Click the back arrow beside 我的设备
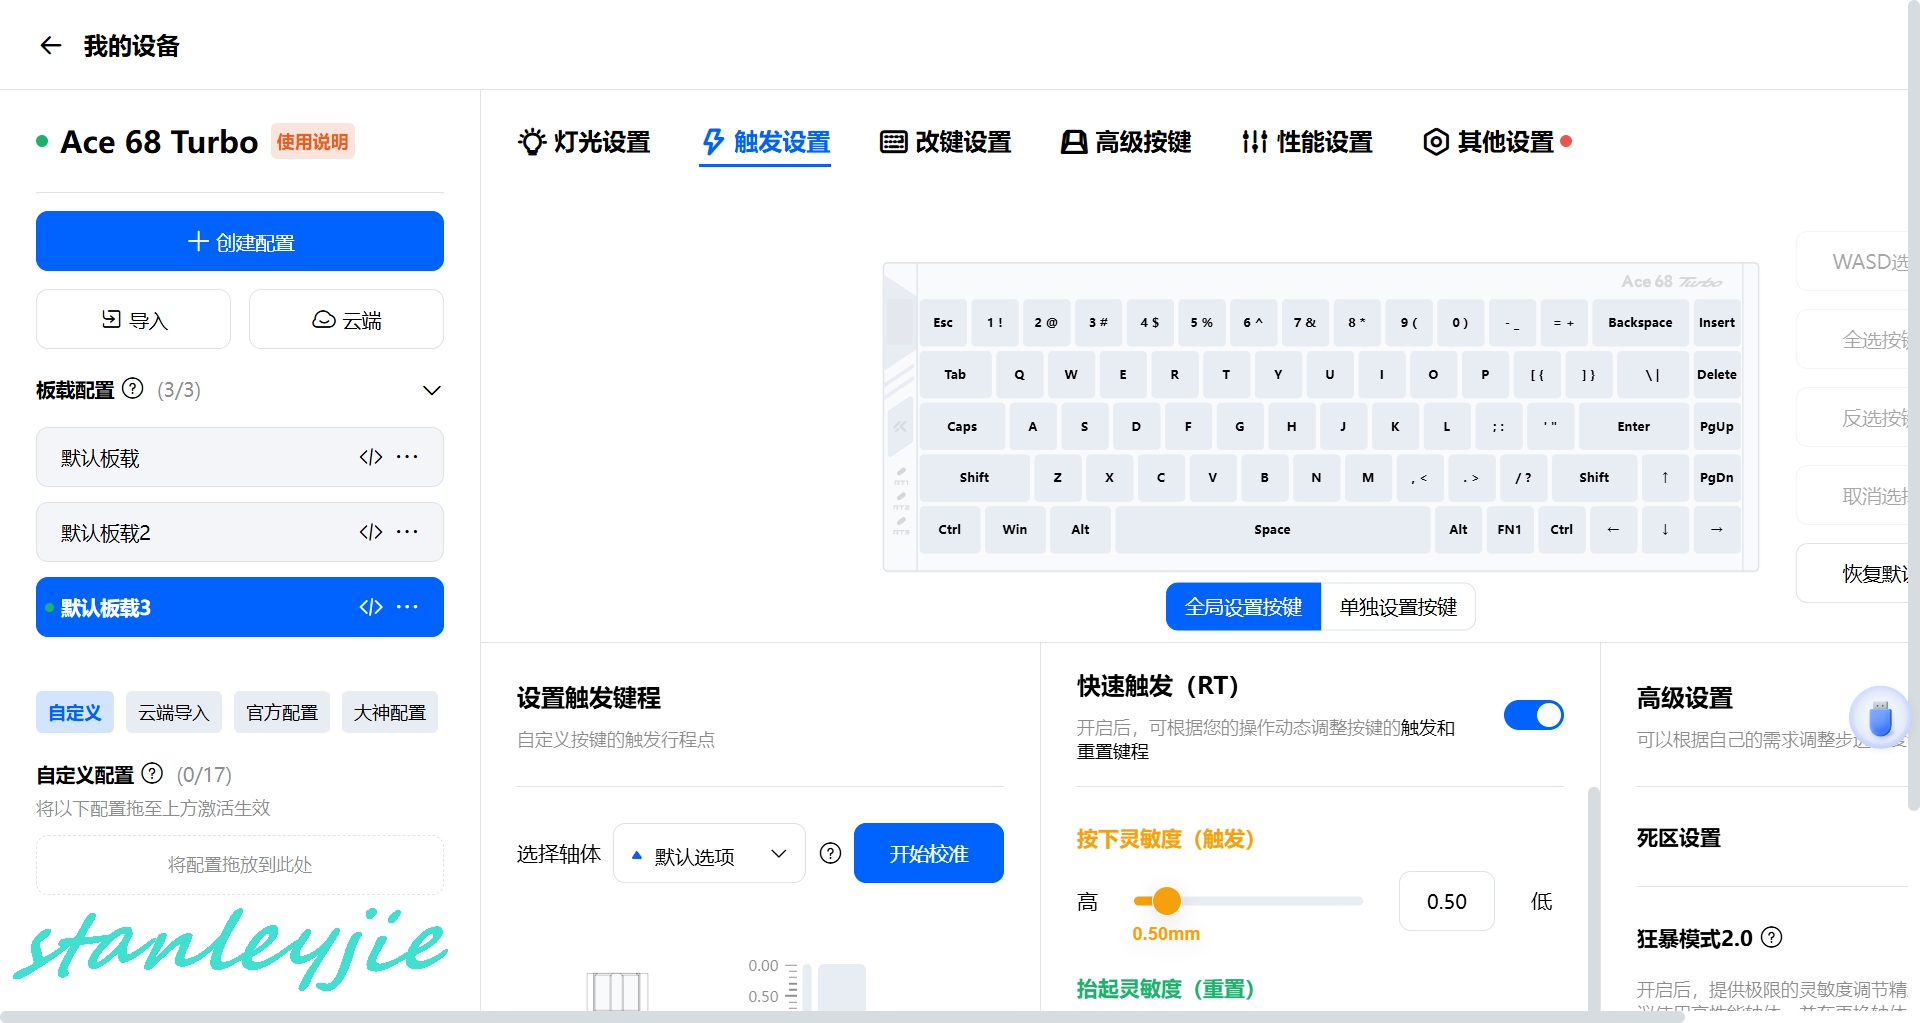This screenshot has width=1920, height=1023. pos(50,46)
